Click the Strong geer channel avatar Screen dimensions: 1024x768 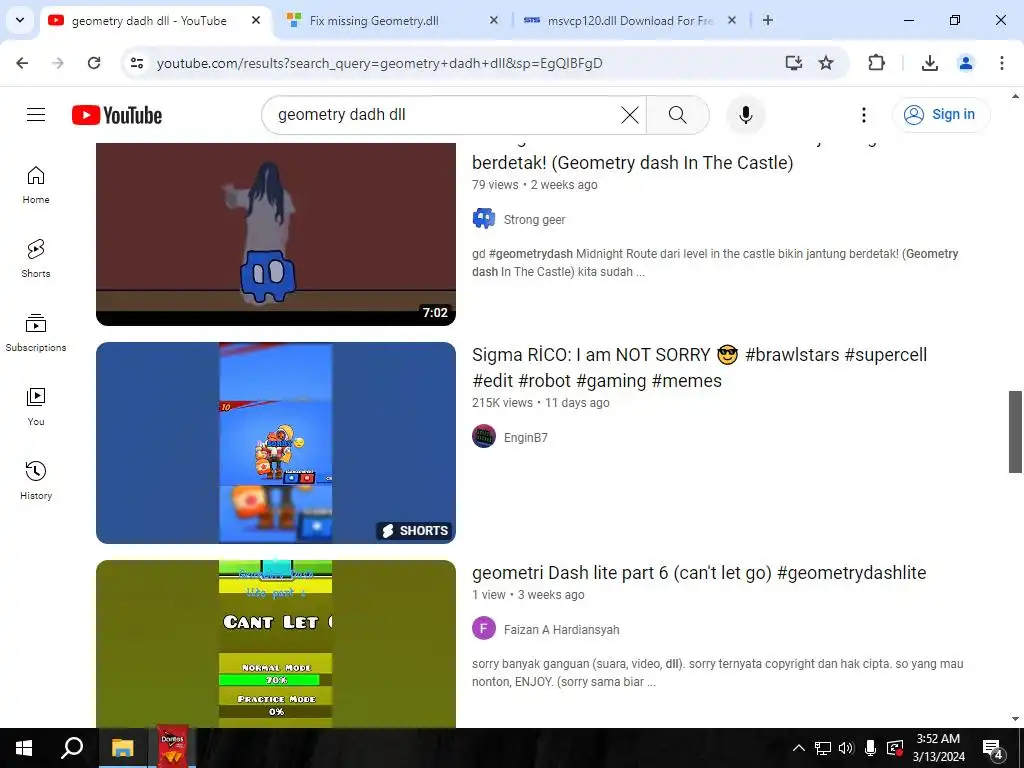click(x=484, y=219)
